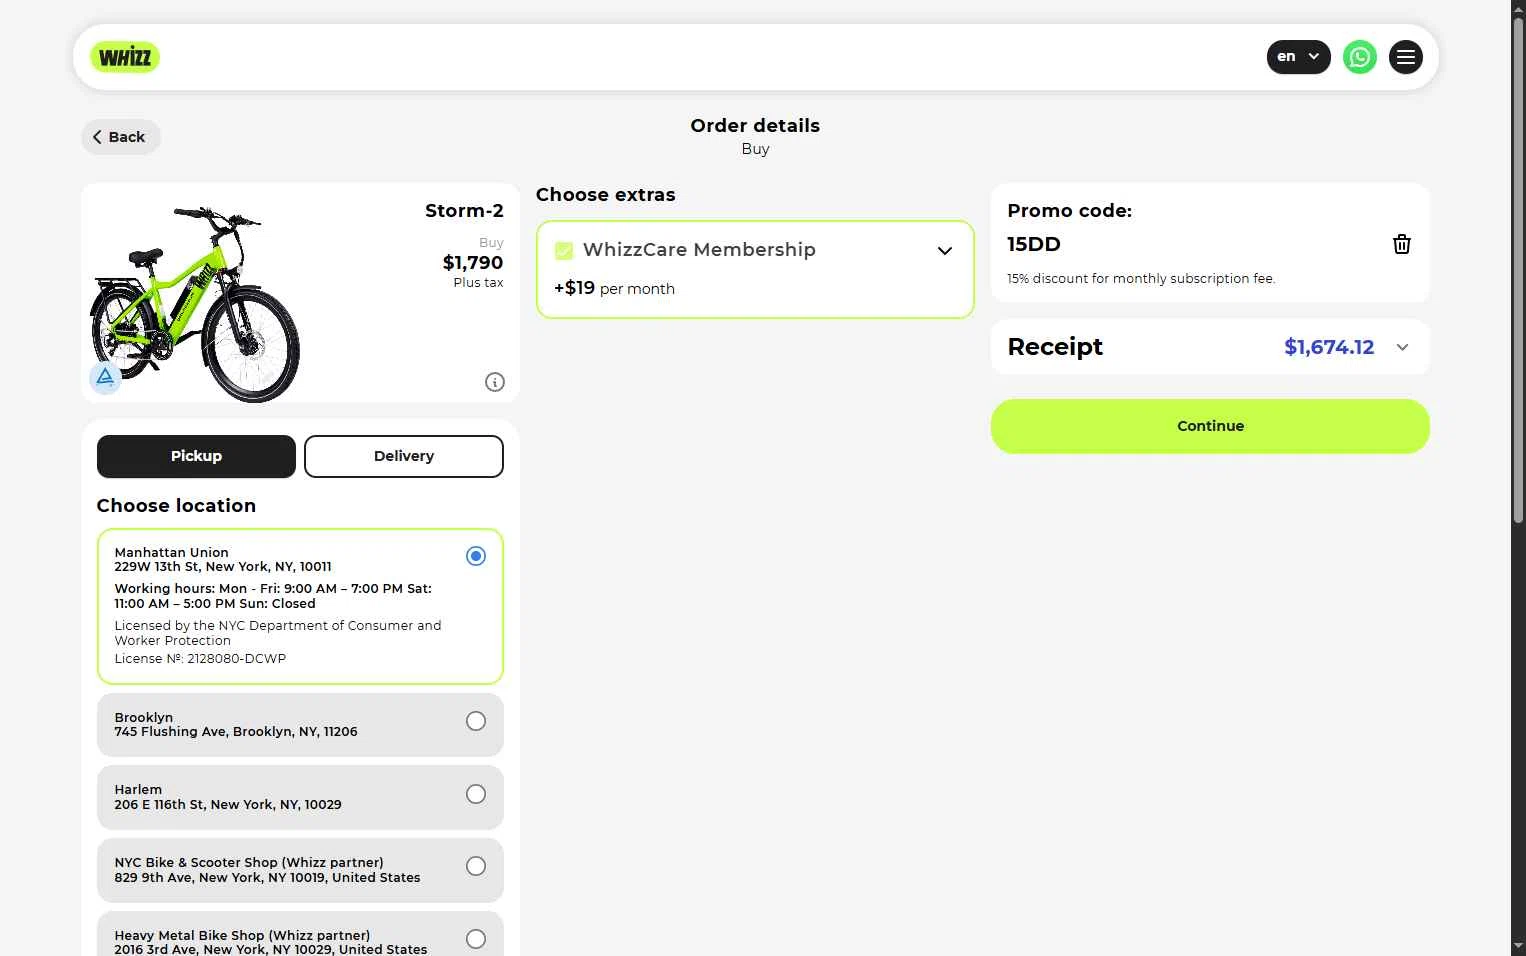Screen dimensions: 1526x956
Task: Go Back to previous page
Action: click(121, 137)
